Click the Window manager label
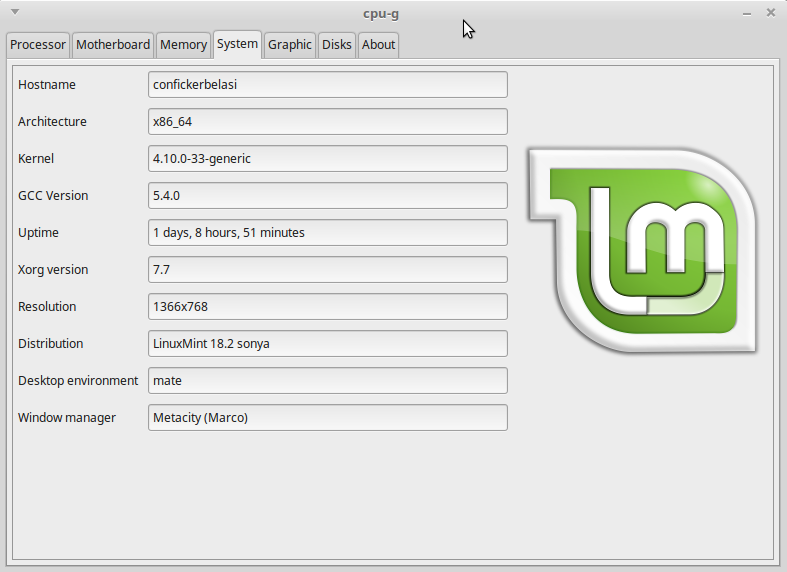The width and height of the screenshot is (787, 572). click(x=67, y=418)
